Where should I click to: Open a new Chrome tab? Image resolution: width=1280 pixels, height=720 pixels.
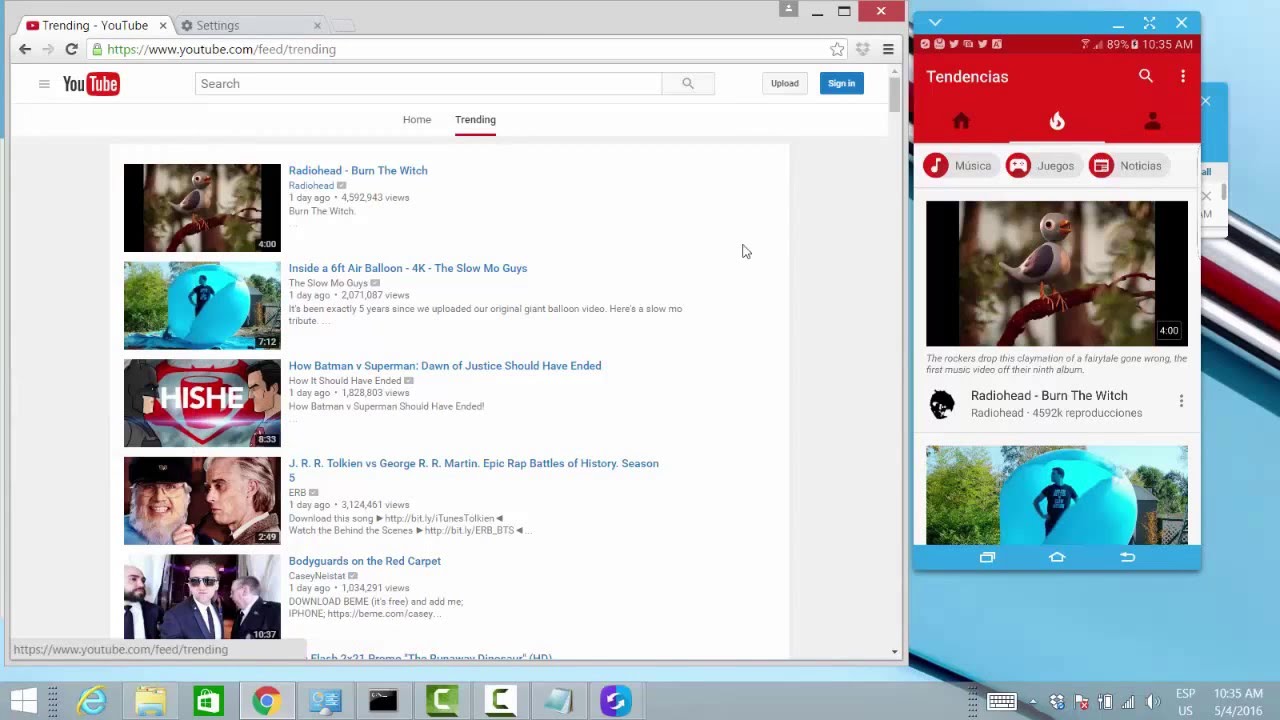342,25
